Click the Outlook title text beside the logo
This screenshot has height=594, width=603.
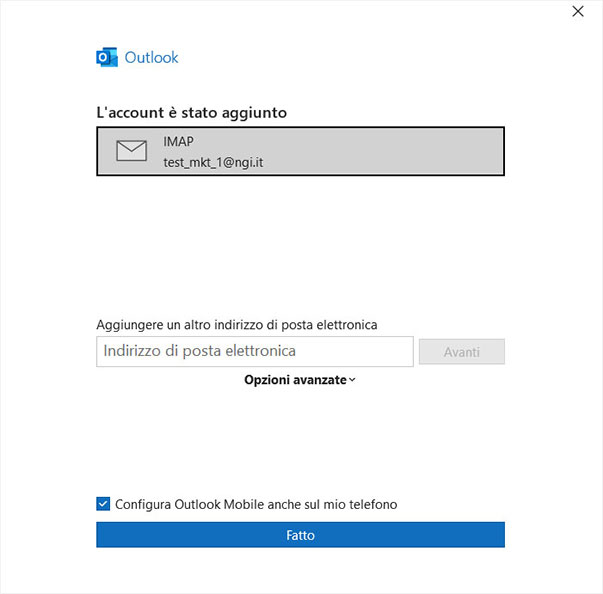coord(151,58)
